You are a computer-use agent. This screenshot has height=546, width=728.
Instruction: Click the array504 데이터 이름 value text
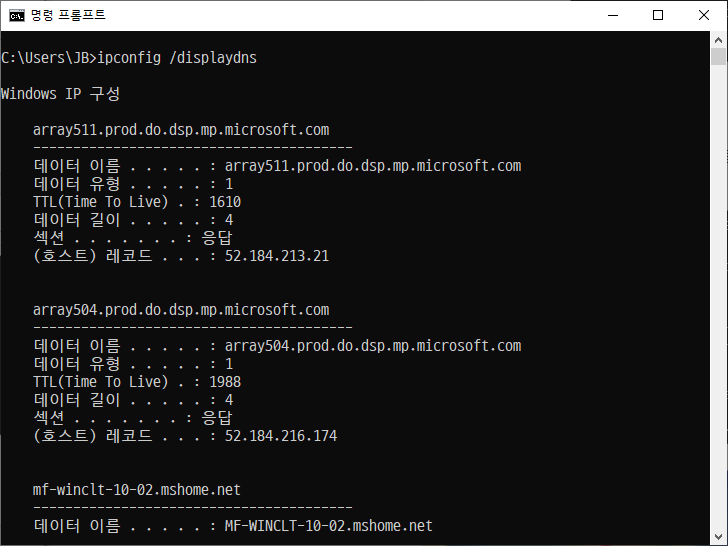(373, 346)
